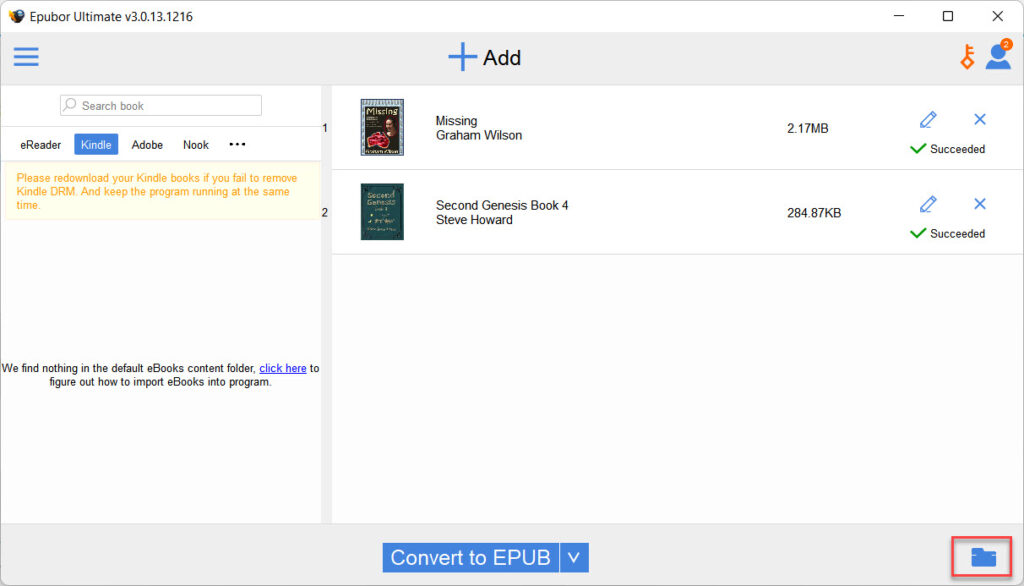Edit metadata for Second Genesis Book 4
Image resolution: width=1024 pixels, height=586 pixels.
coord(928,204)
